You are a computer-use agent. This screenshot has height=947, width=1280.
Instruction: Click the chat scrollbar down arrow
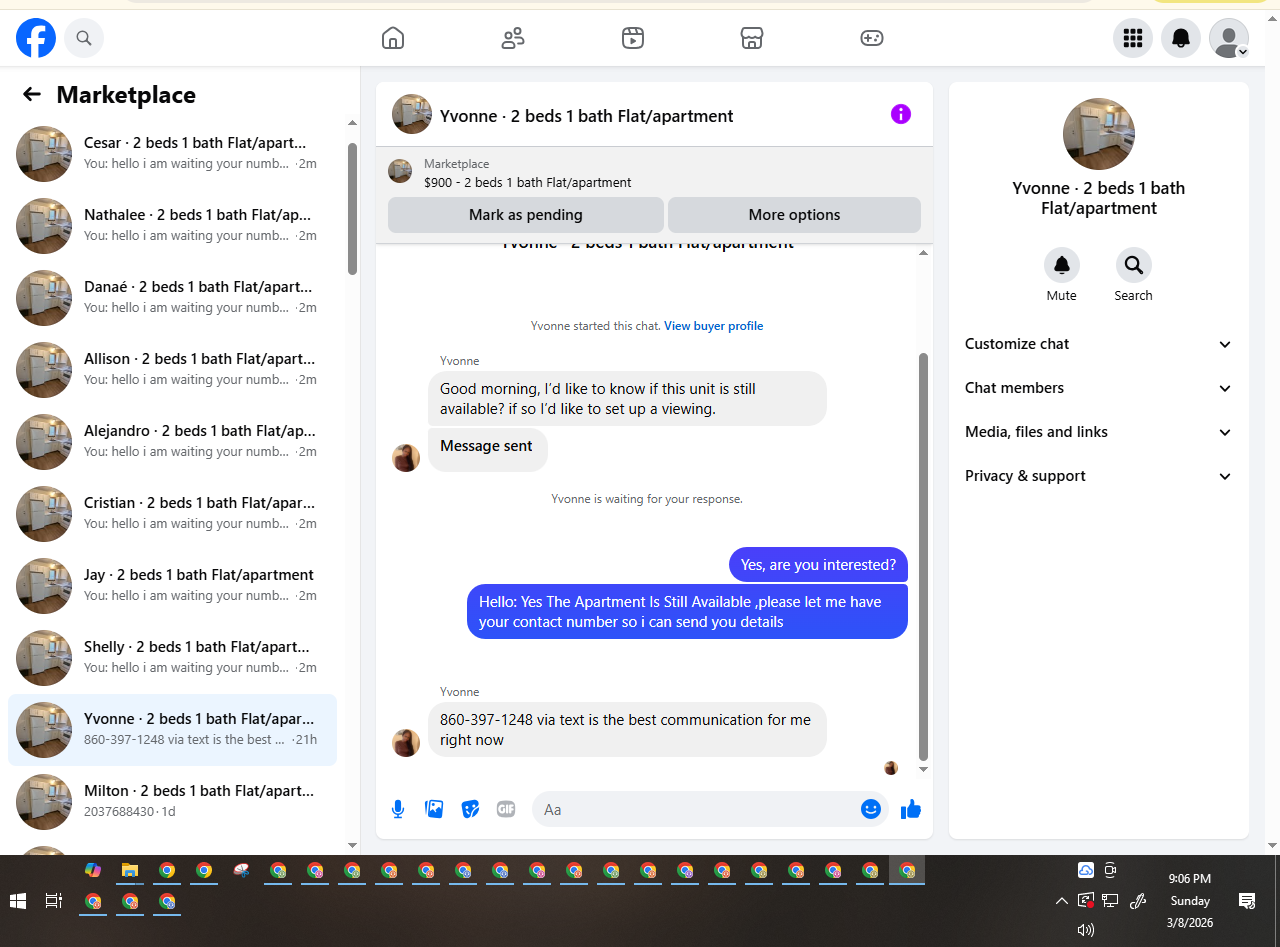pyautogui.click(x=923, y=769)
